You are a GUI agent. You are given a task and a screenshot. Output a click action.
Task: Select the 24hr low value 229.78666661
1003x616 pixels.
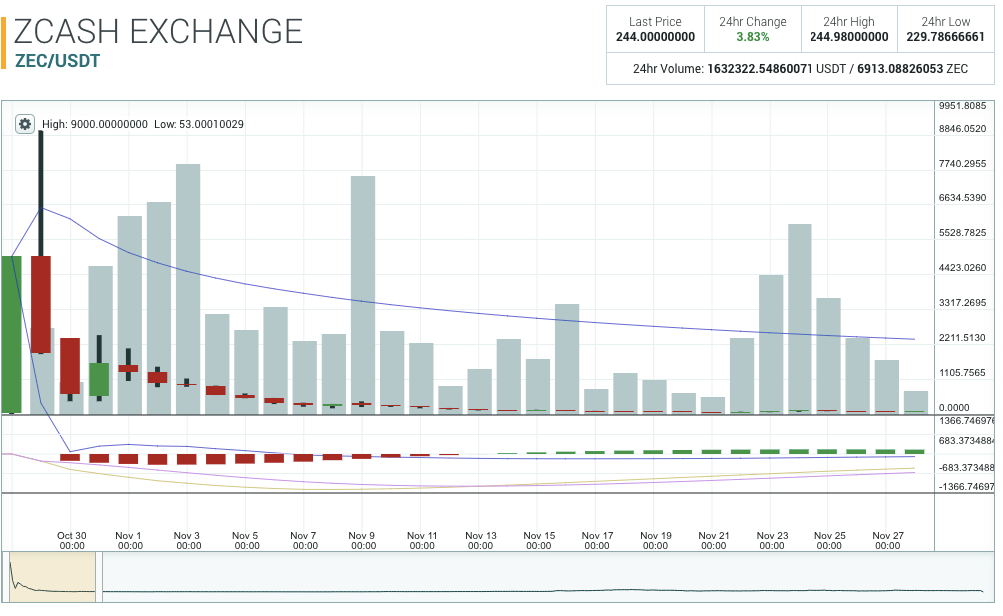point(945,37)
